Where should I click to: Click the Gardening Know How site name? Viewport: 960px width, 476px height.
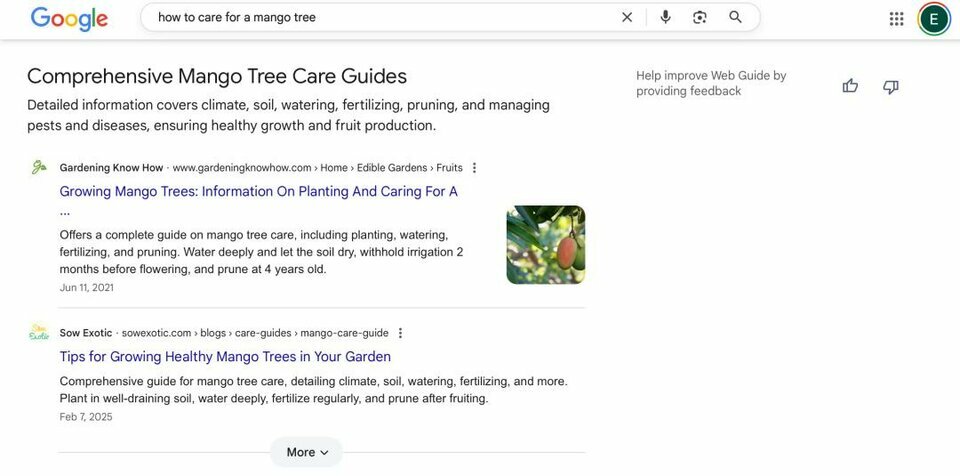(x=111, y=168)
